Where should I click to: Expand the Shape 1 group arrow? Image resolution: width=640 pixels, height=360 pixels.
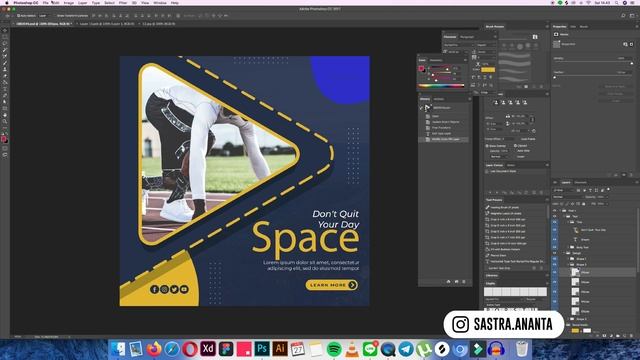(x=568, y=259)
